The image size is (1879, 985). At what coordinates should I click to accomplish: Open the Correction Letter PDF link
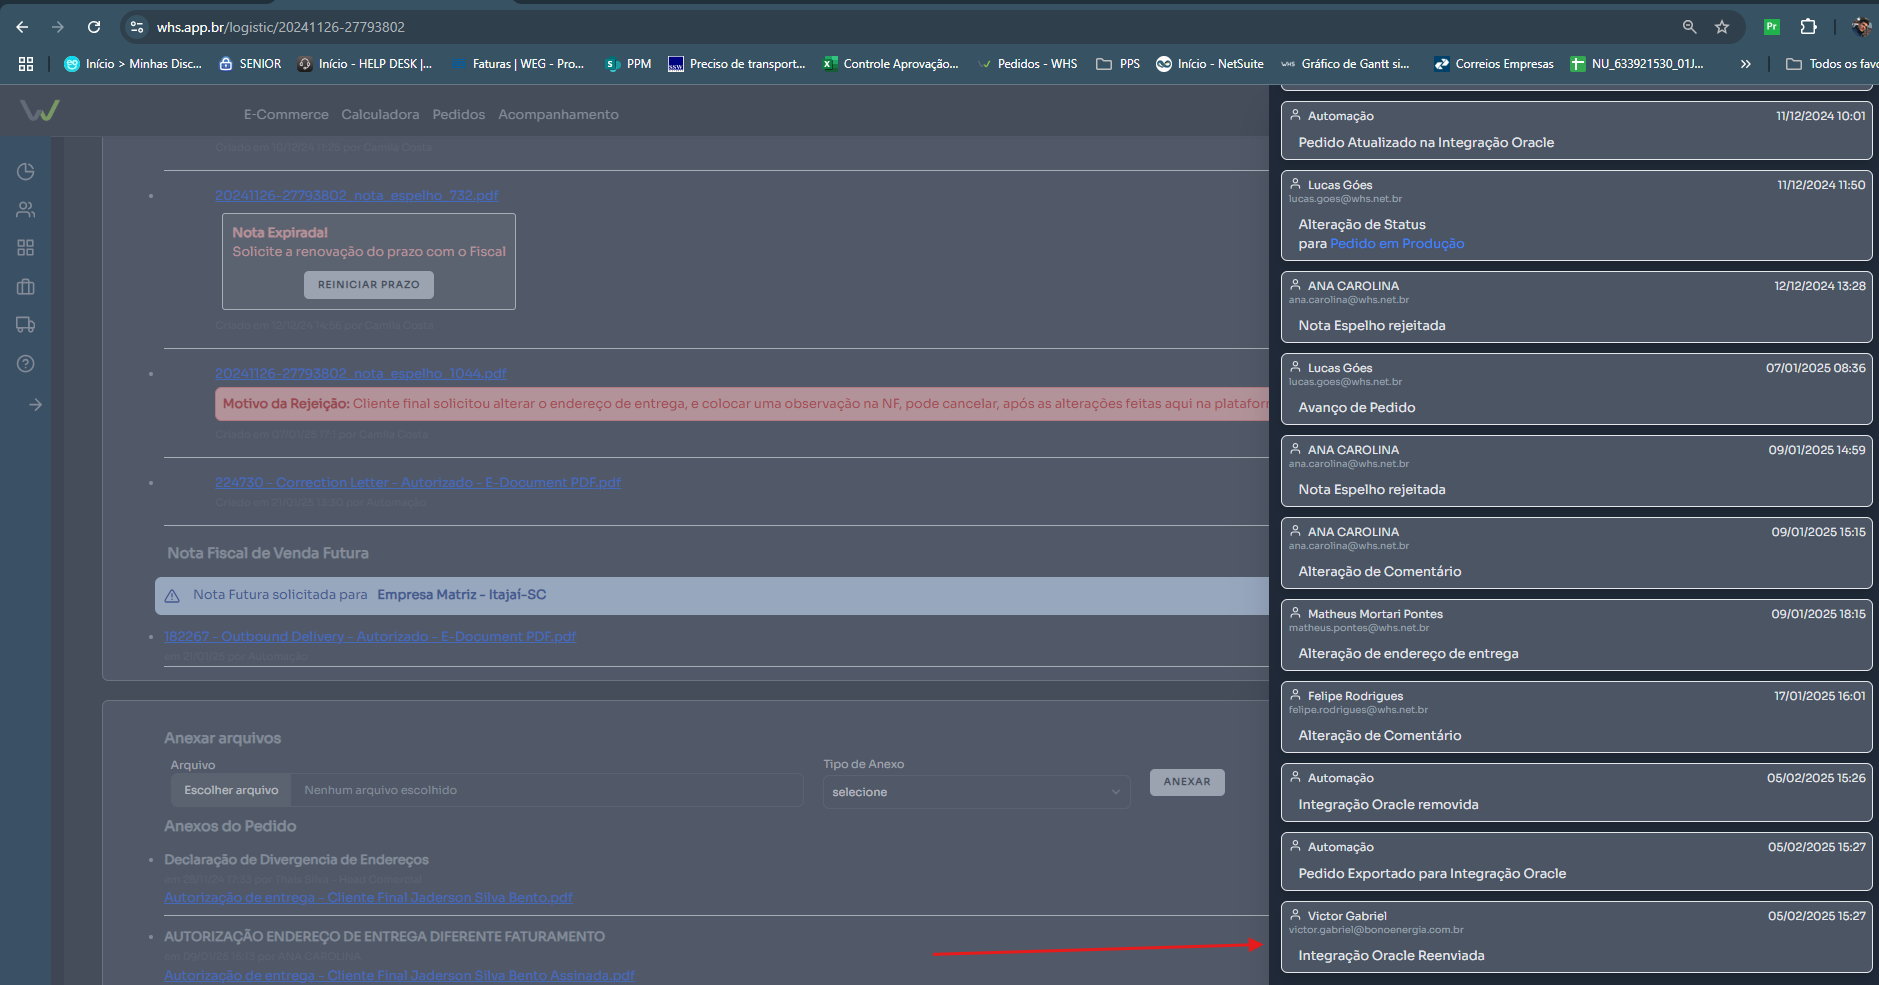(x=418, y=483)
